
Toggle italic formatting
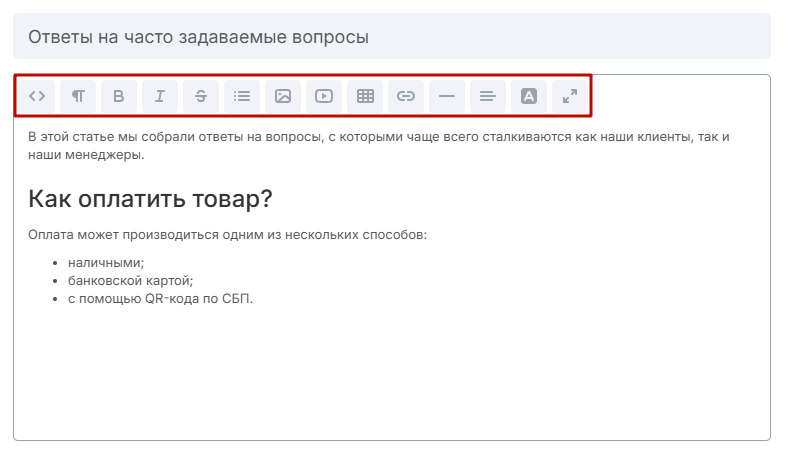[x=160, y=96]
